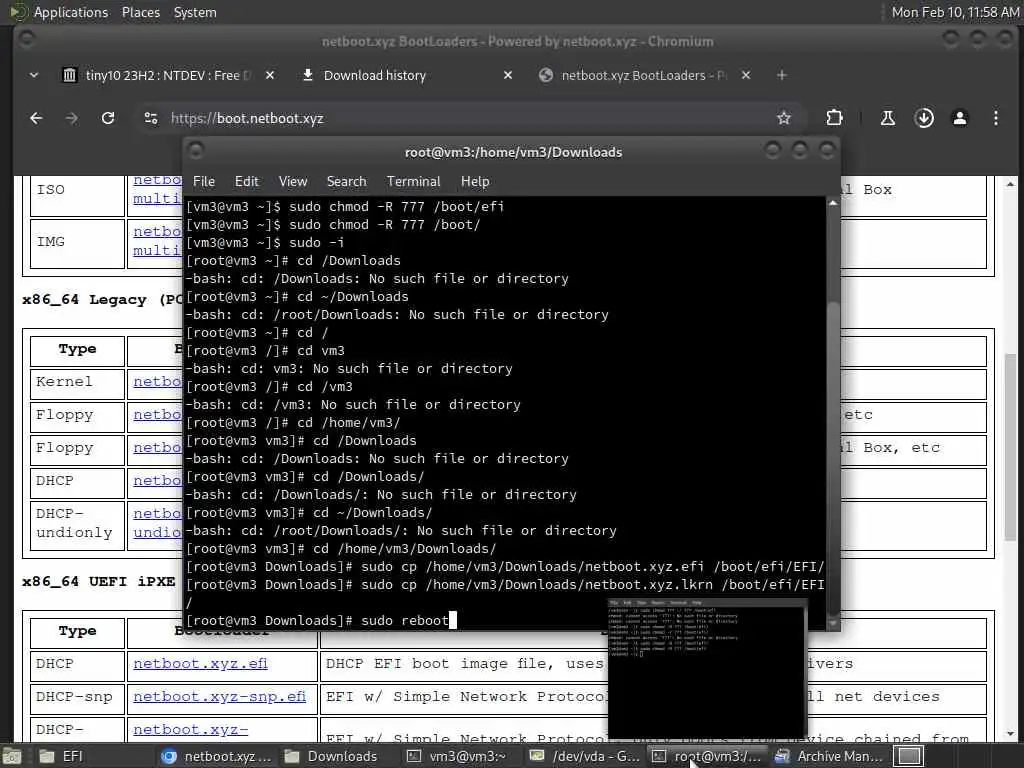The height and width of the screenshot is (768, 1024).
Task: Reload the boot.netboot.xyz page
Action: pyautogui.click(x=108, y=118)
